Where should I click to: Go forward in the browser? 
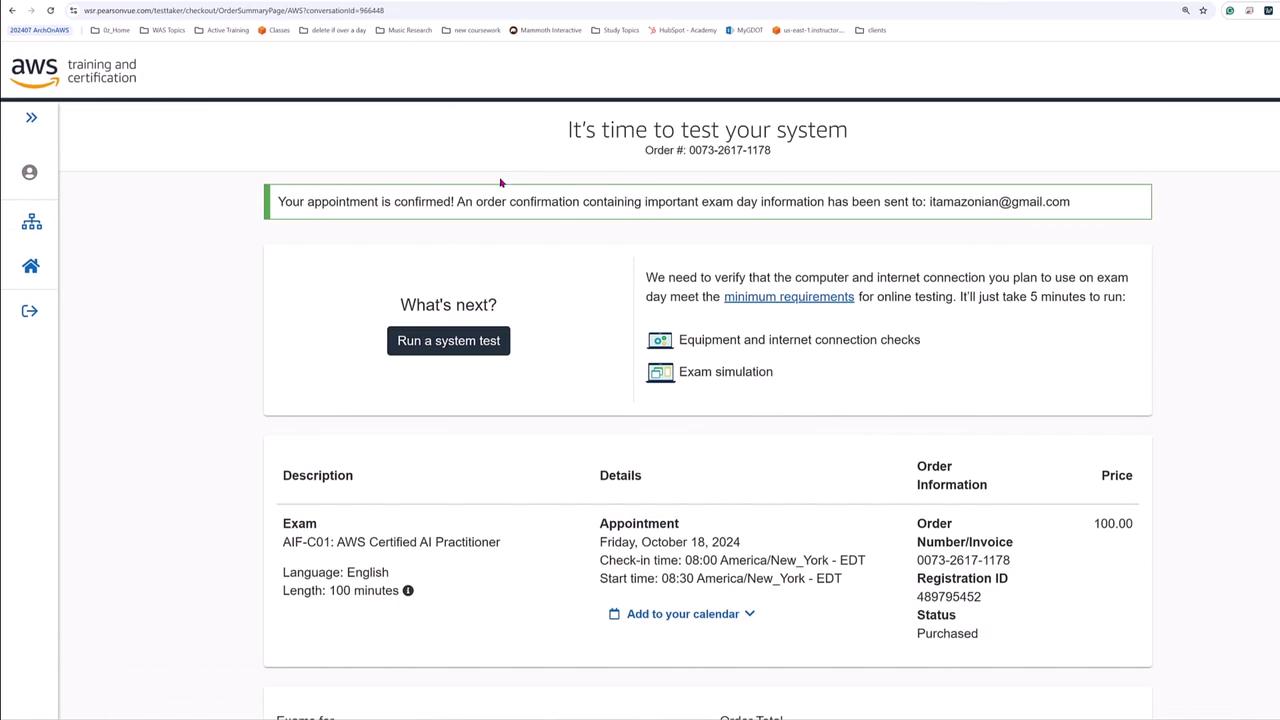[x=31, y=10]
